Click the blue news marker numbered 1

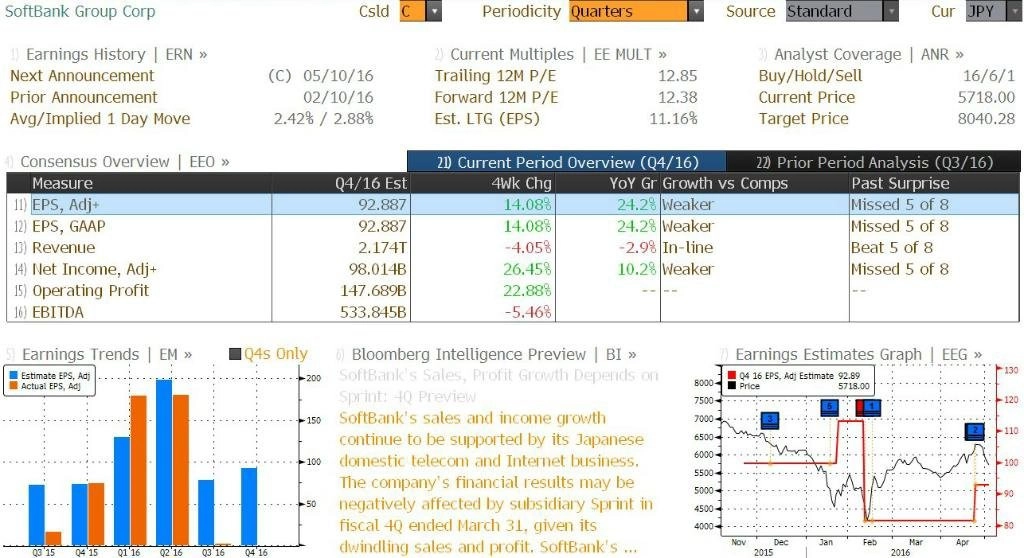point(872,408)
